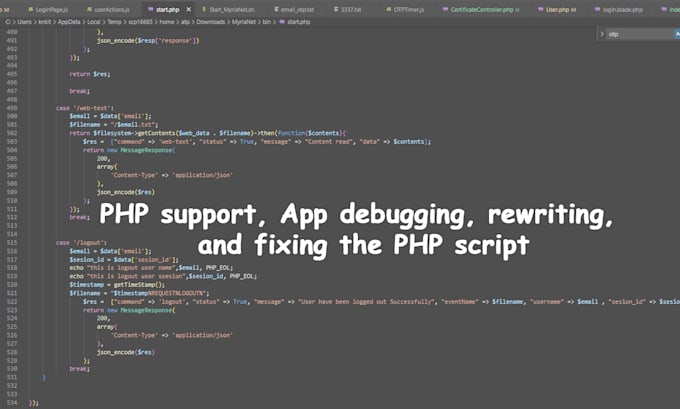Select 'Users' in the breadcrumb path
Viewport: 680px width, 409px height.
pos(24,22)
